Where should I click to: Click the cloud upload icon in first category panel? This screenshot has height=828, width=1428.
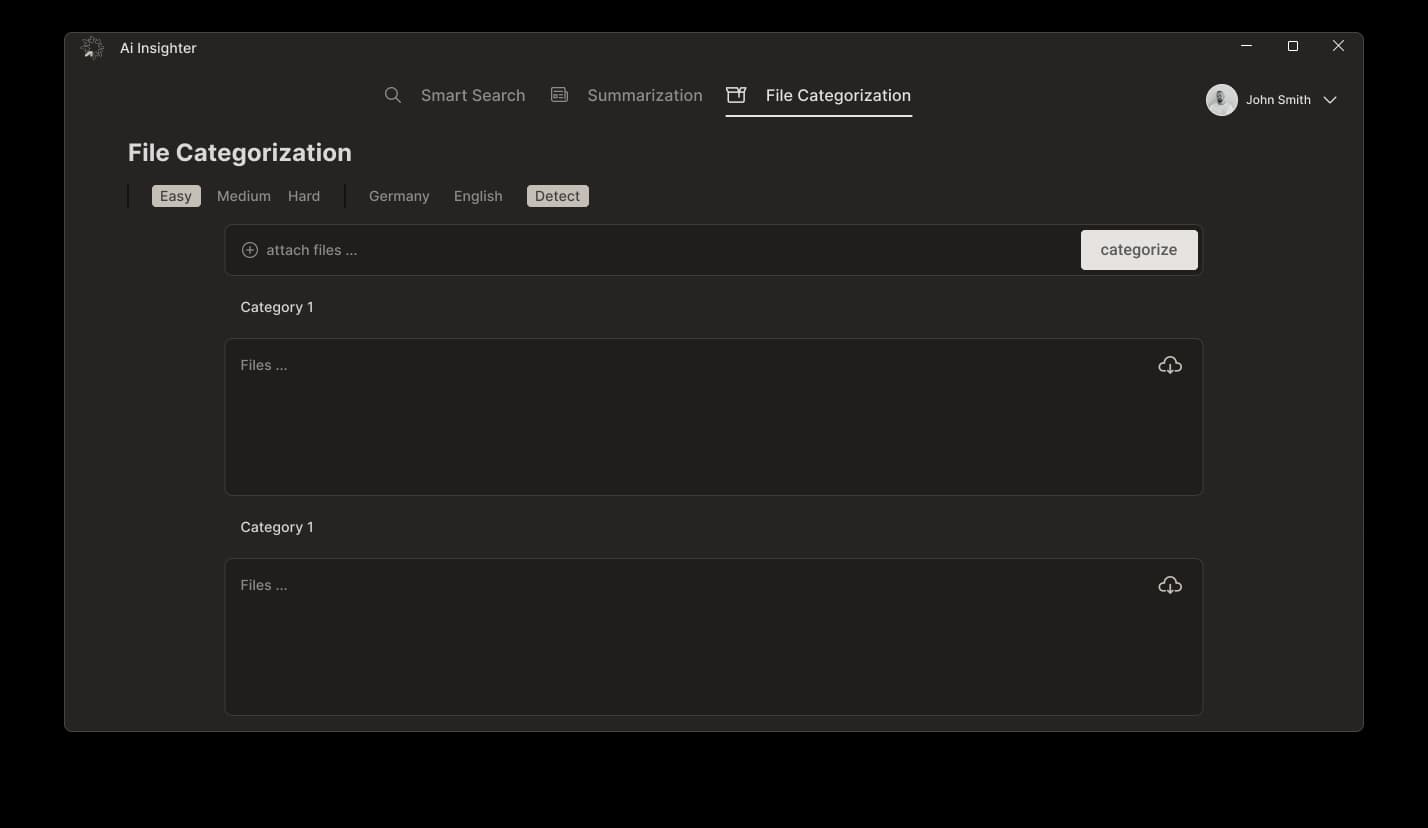coord(1169,364)
